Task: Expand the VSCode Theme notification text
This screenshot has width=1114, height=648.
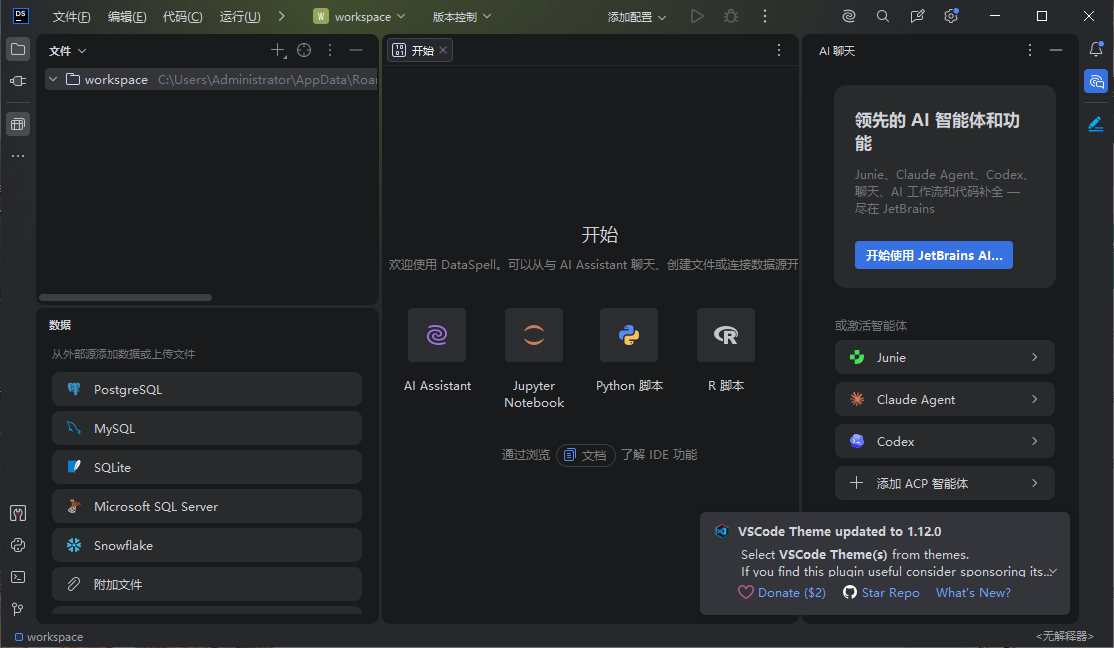Action: (1053, 571)
